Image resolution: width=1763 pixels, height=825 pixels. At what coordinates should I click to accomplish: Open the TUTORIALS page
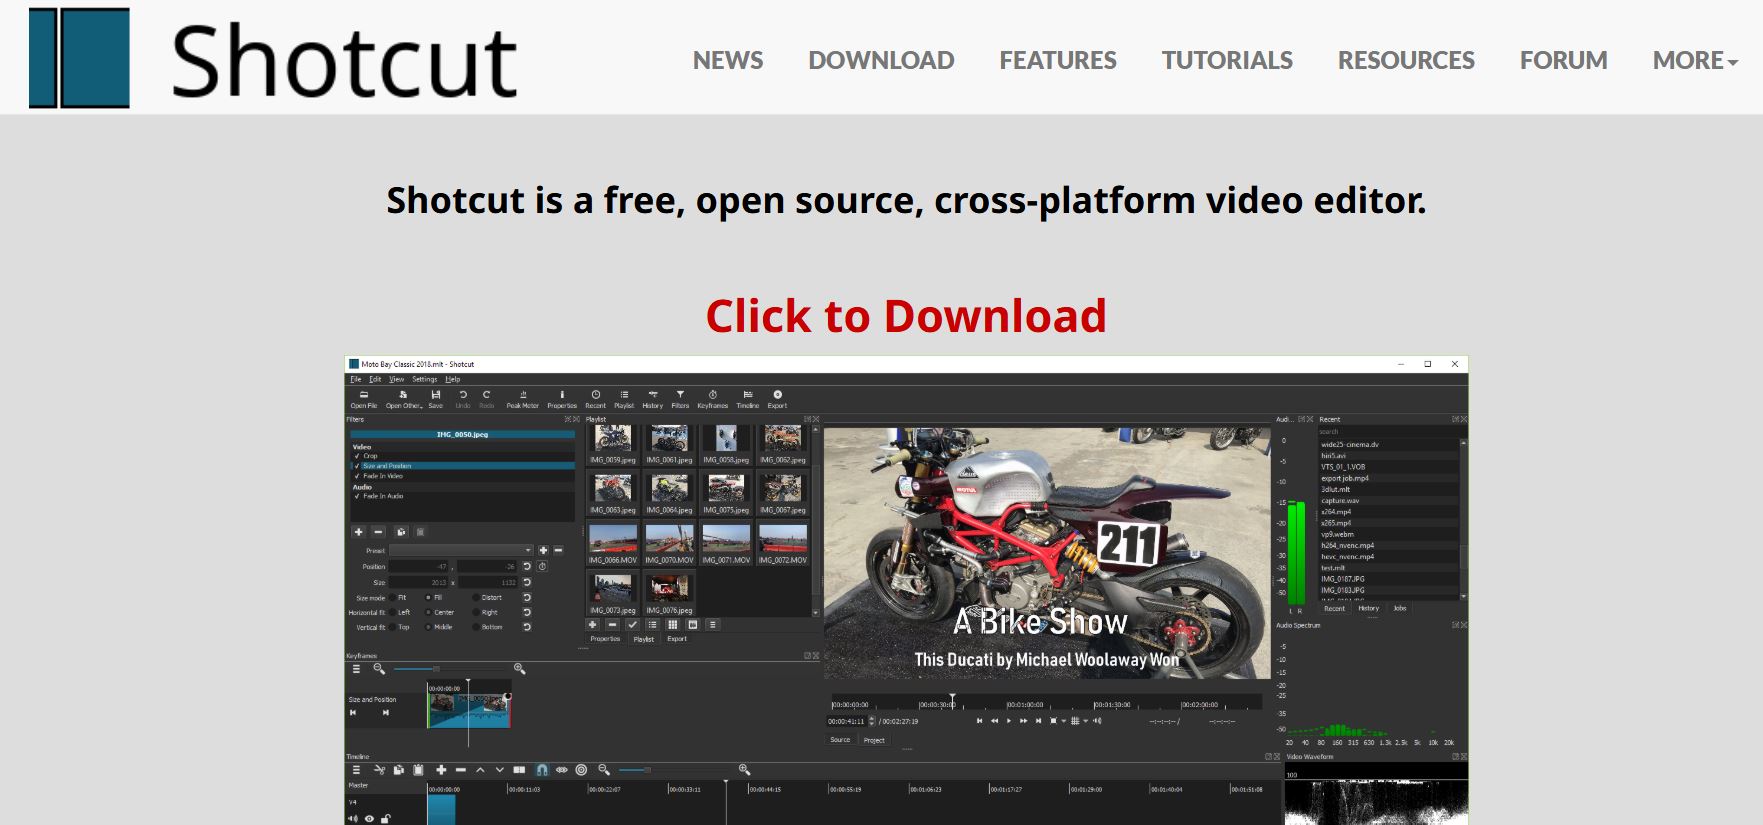tap(1227, 60)
